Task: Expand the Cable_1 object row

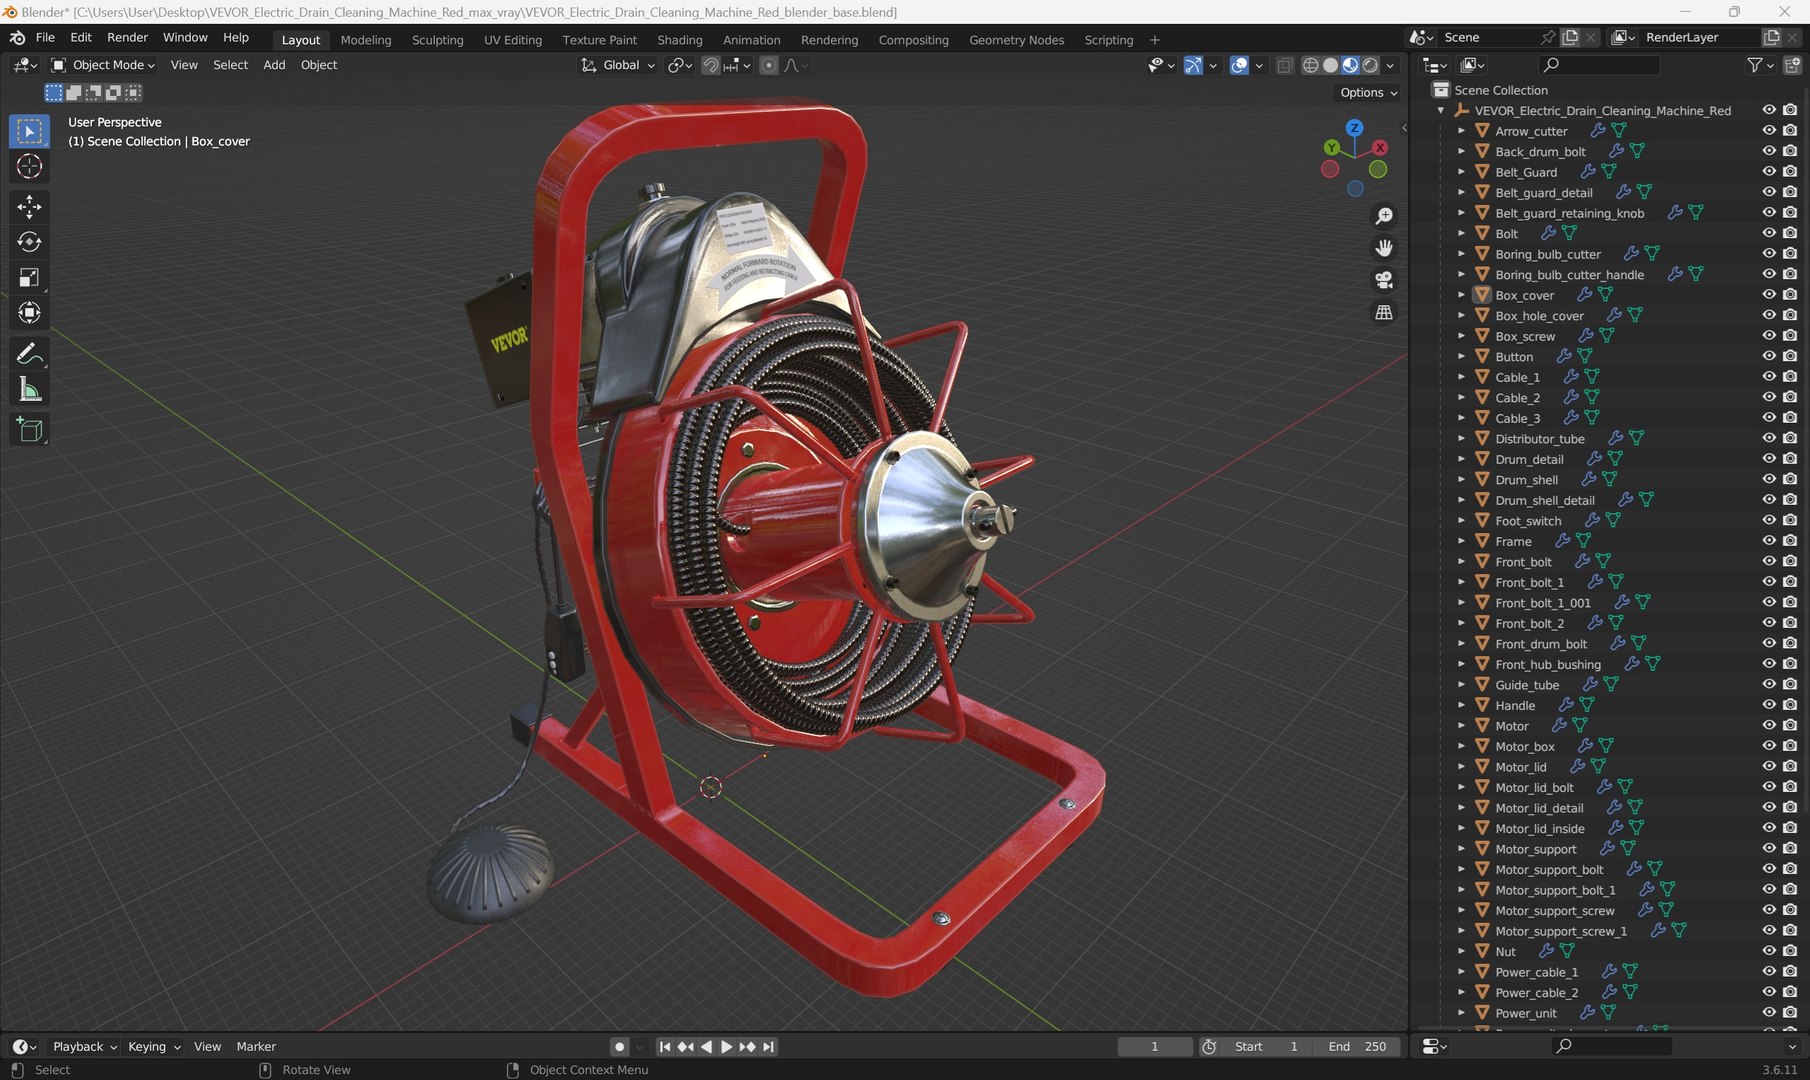Action: click(x=1461, y=377)
